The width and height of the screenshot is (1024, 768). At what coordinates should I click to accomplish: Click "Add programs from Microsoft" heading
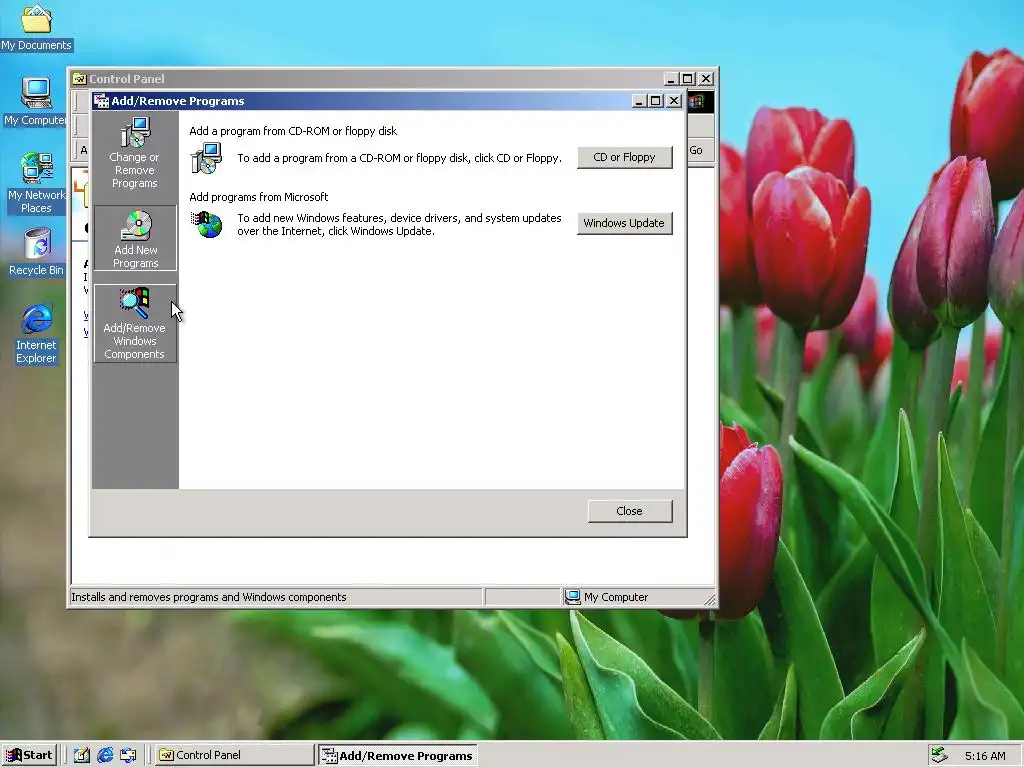[259, 197]
